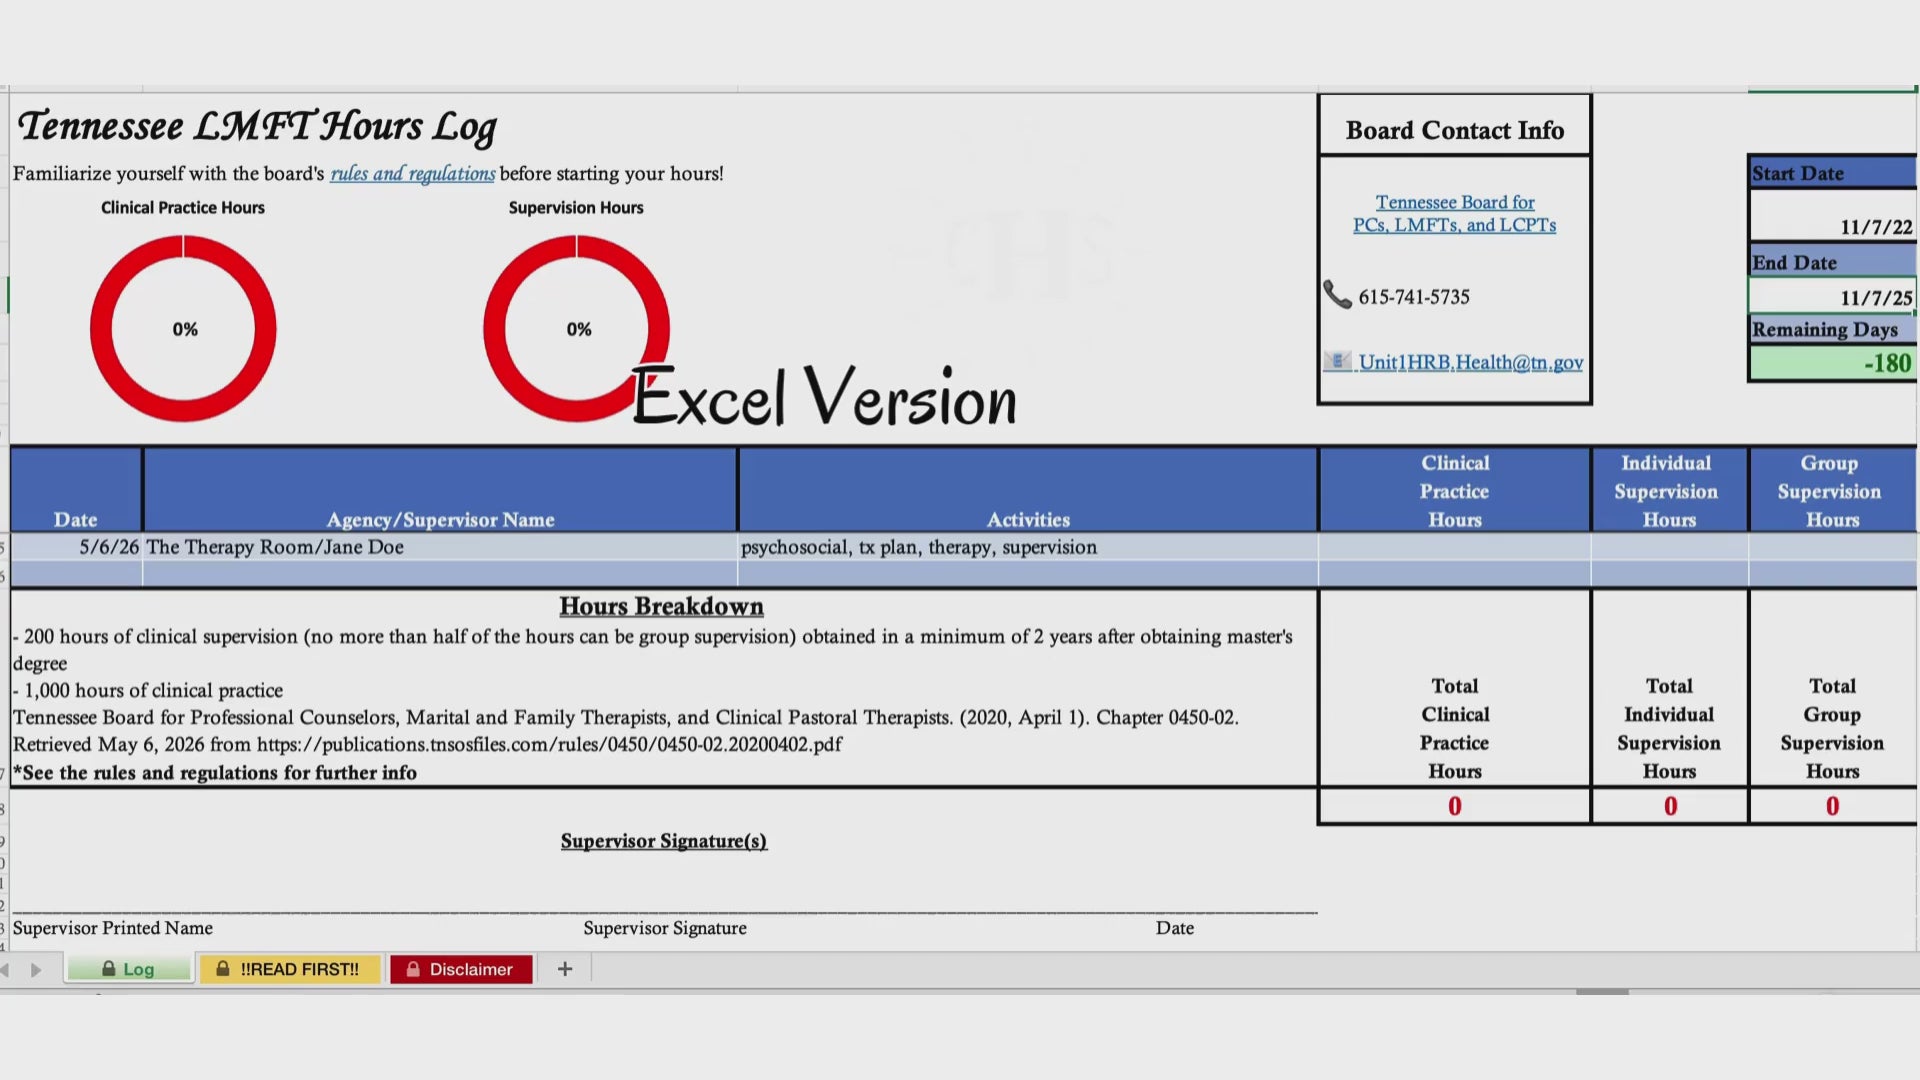Select the date cell 5/6/26
Image resolution: width=1920 pixels, height=1080 pixels.
coord(77,547)
